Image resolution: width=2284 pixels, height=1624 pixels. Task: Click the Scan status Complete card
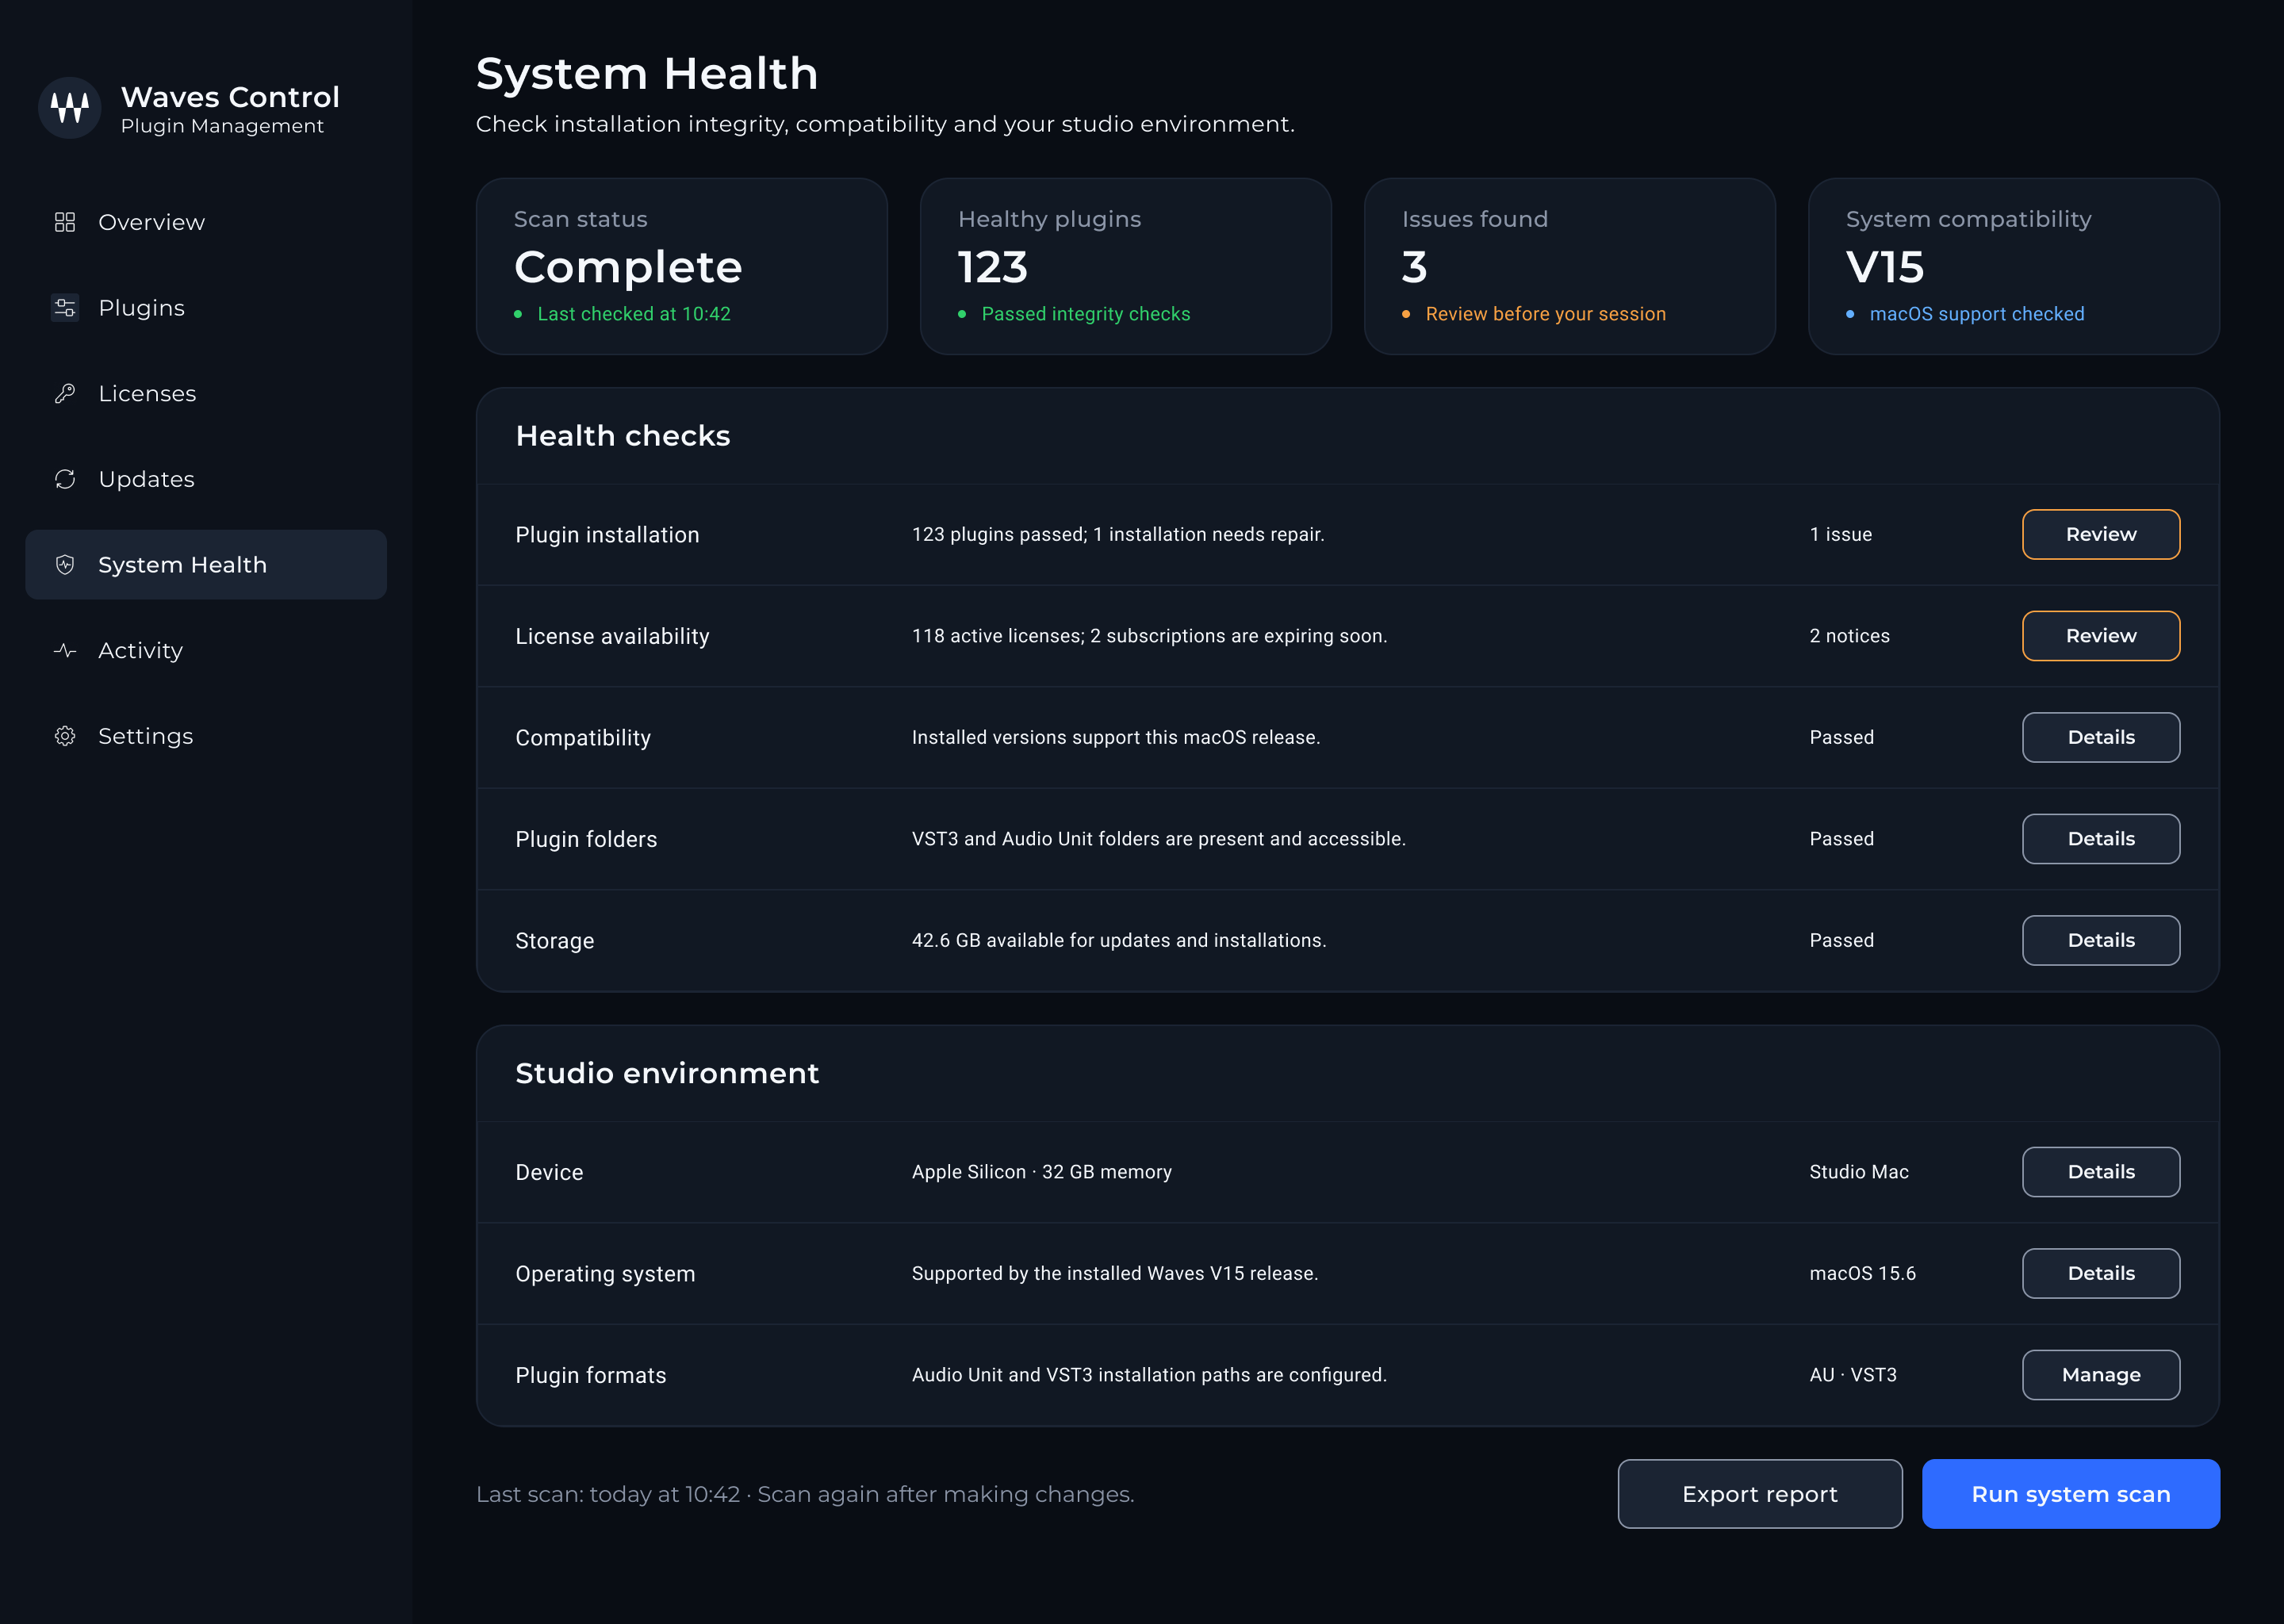(682, 267)
